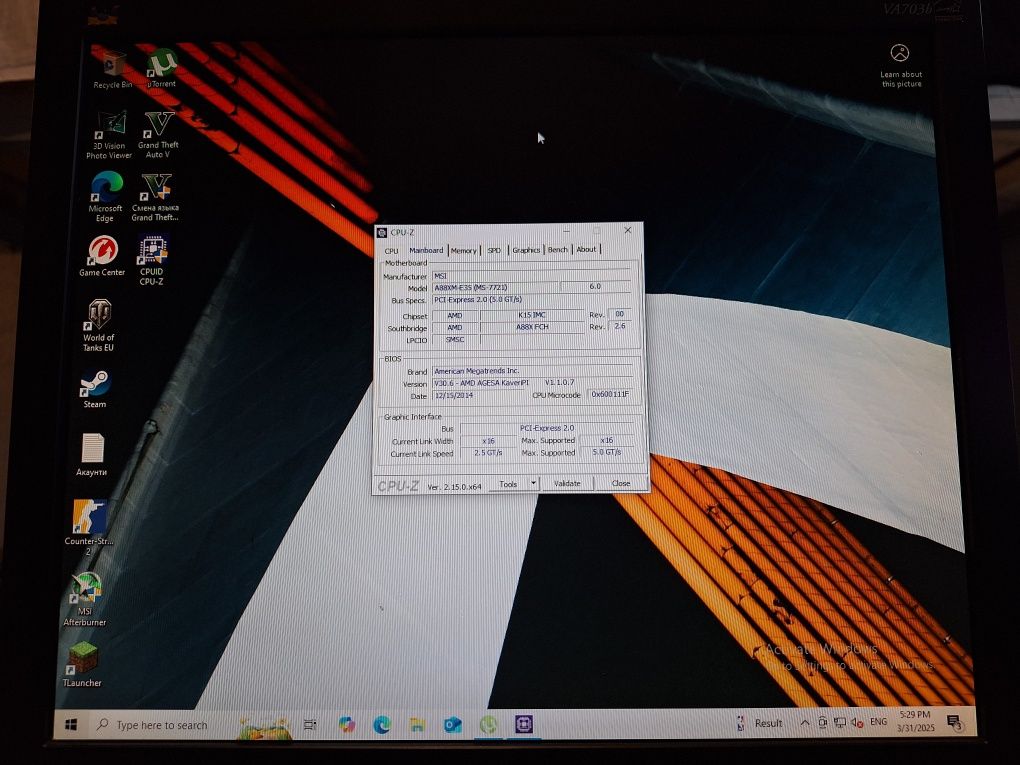Open the Tools dropdown arrow in CPU-Z
Image resolution: width=1020 pixels, height=765 pixels.
(x=533, y=483)
